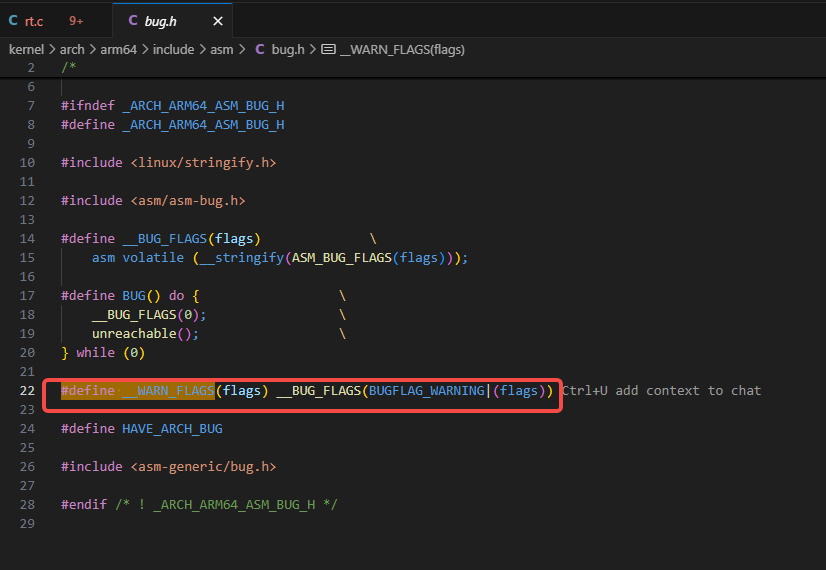
Task: Click _ARCH_ARM64_ASM_BUG_H on the #define line 8
Action: point(203,125)
